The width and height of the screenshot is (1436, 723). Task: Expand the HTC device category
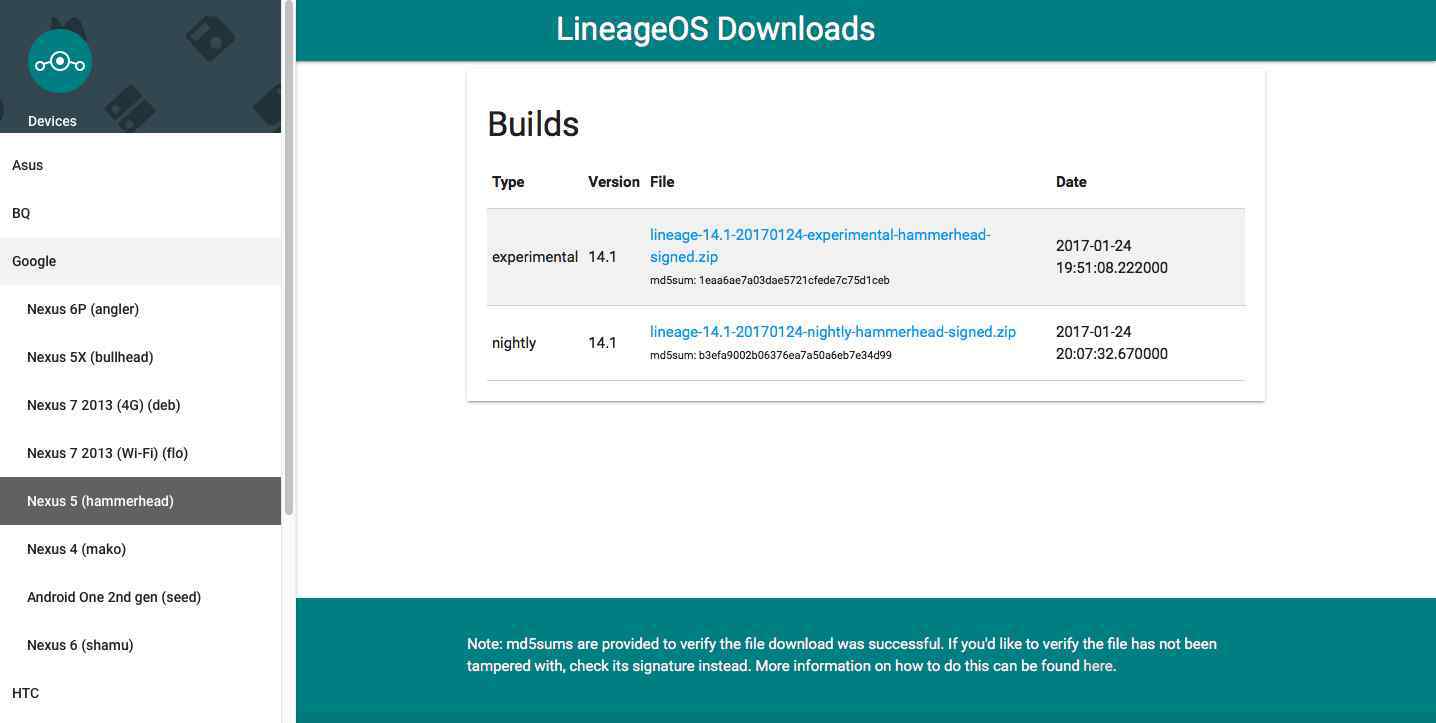pos(140,693)
